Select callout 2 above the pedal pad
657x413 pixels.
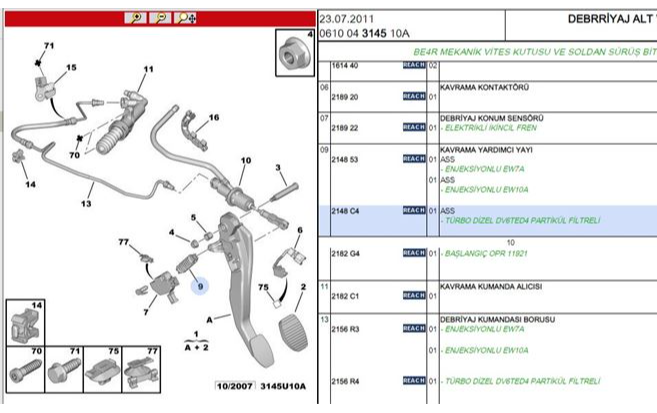click(x=303, y=287)
